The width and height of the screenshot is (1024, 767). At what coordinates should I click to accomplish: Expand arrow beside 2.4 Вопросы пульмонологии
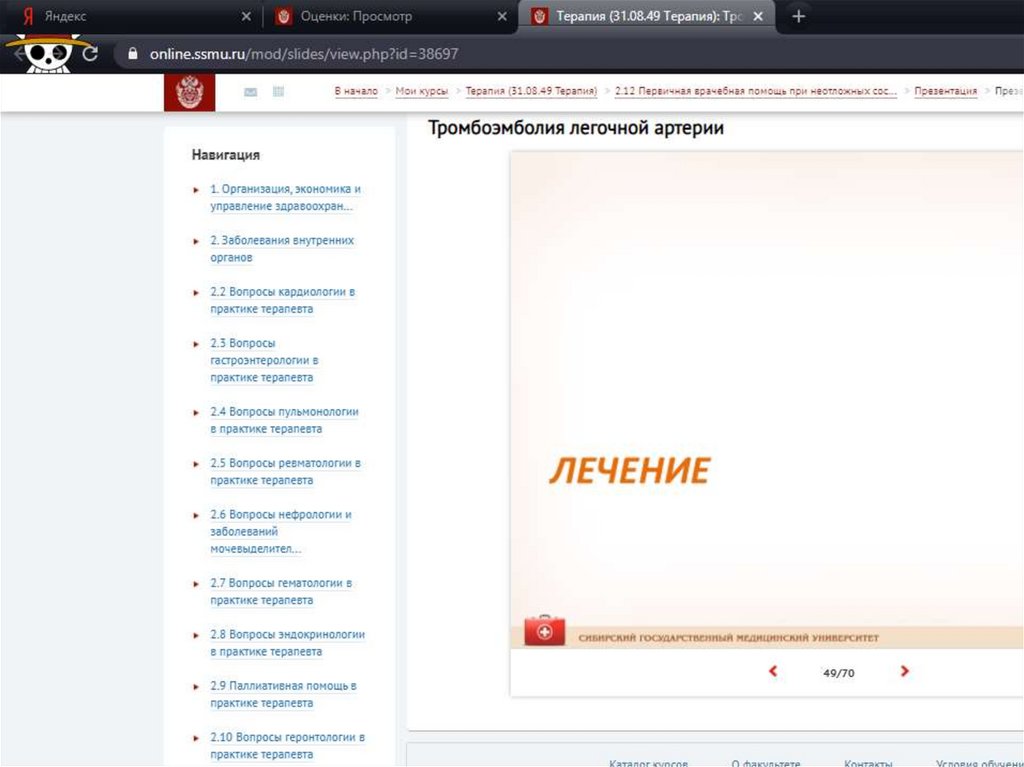[x=196, y=413]
